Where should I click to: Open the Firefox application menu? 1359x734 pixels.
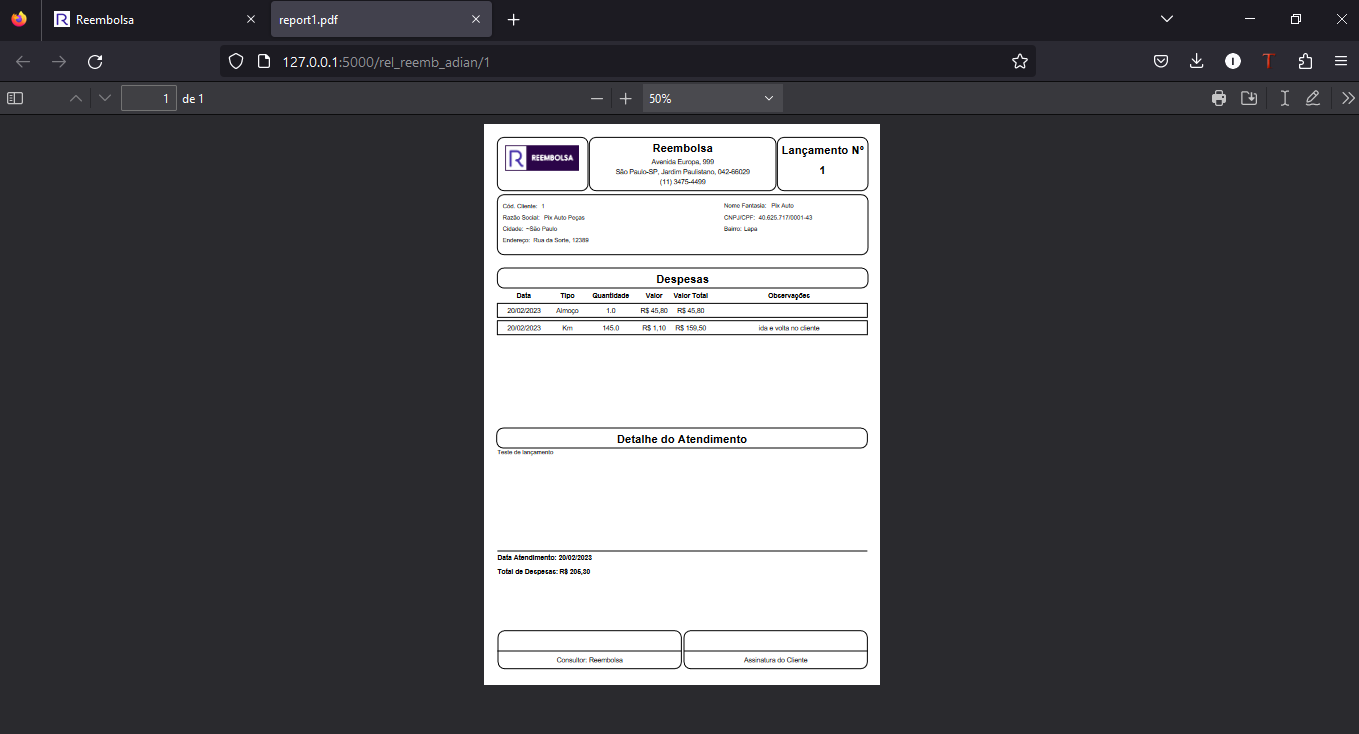click(x=1340, y=61)
